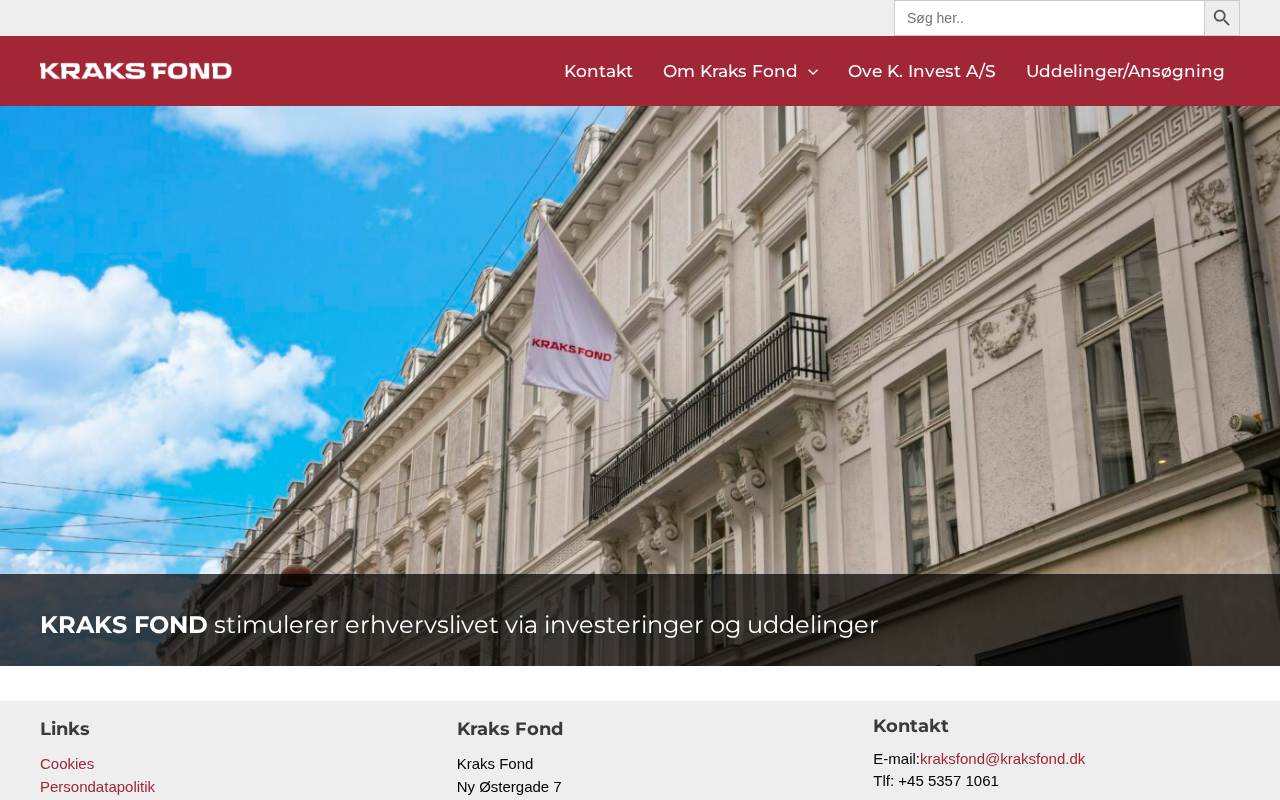The width and height of the screenshot is (1280, 800).
Task: Click the Kraks Fond hero tagline text
Action: [x=459, y=625]
